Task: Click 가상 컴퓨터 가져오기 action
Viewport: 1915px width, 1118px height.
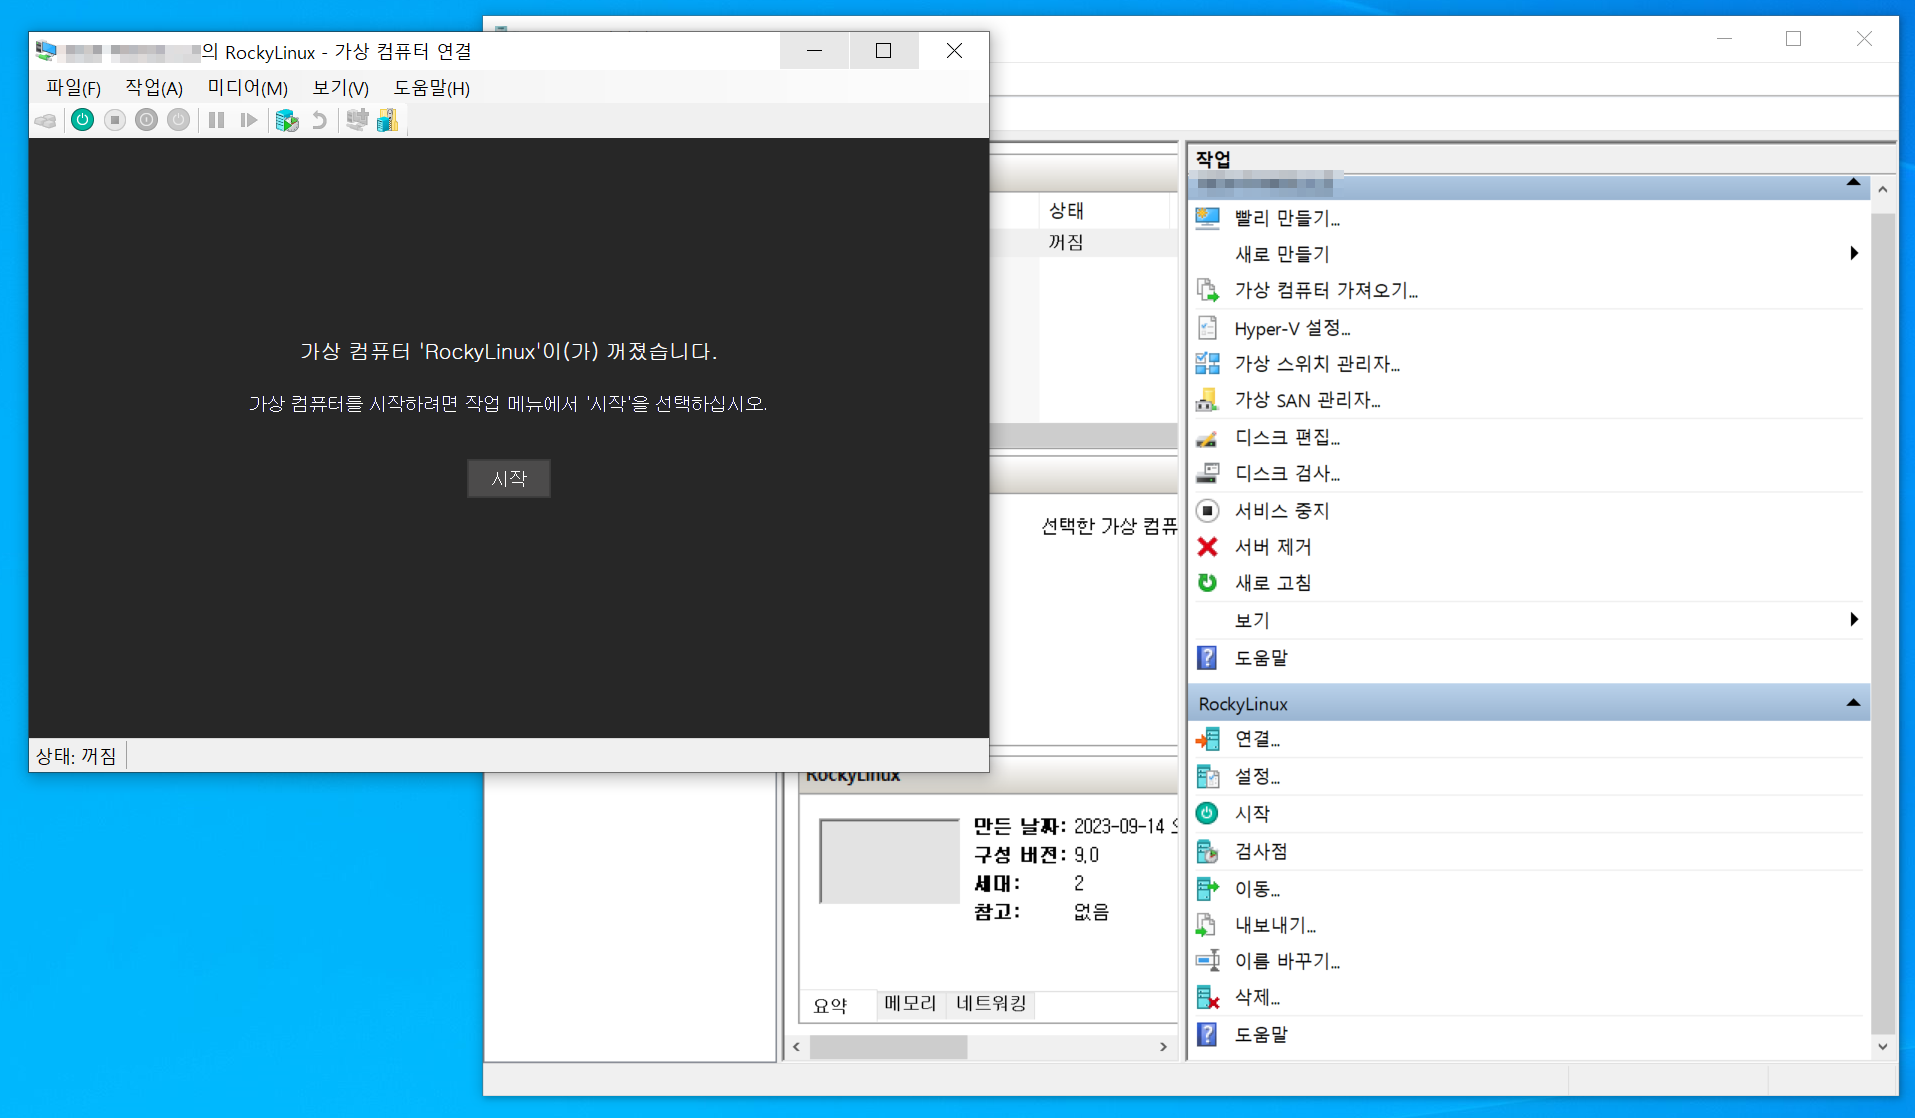Action: (1326, 291)
